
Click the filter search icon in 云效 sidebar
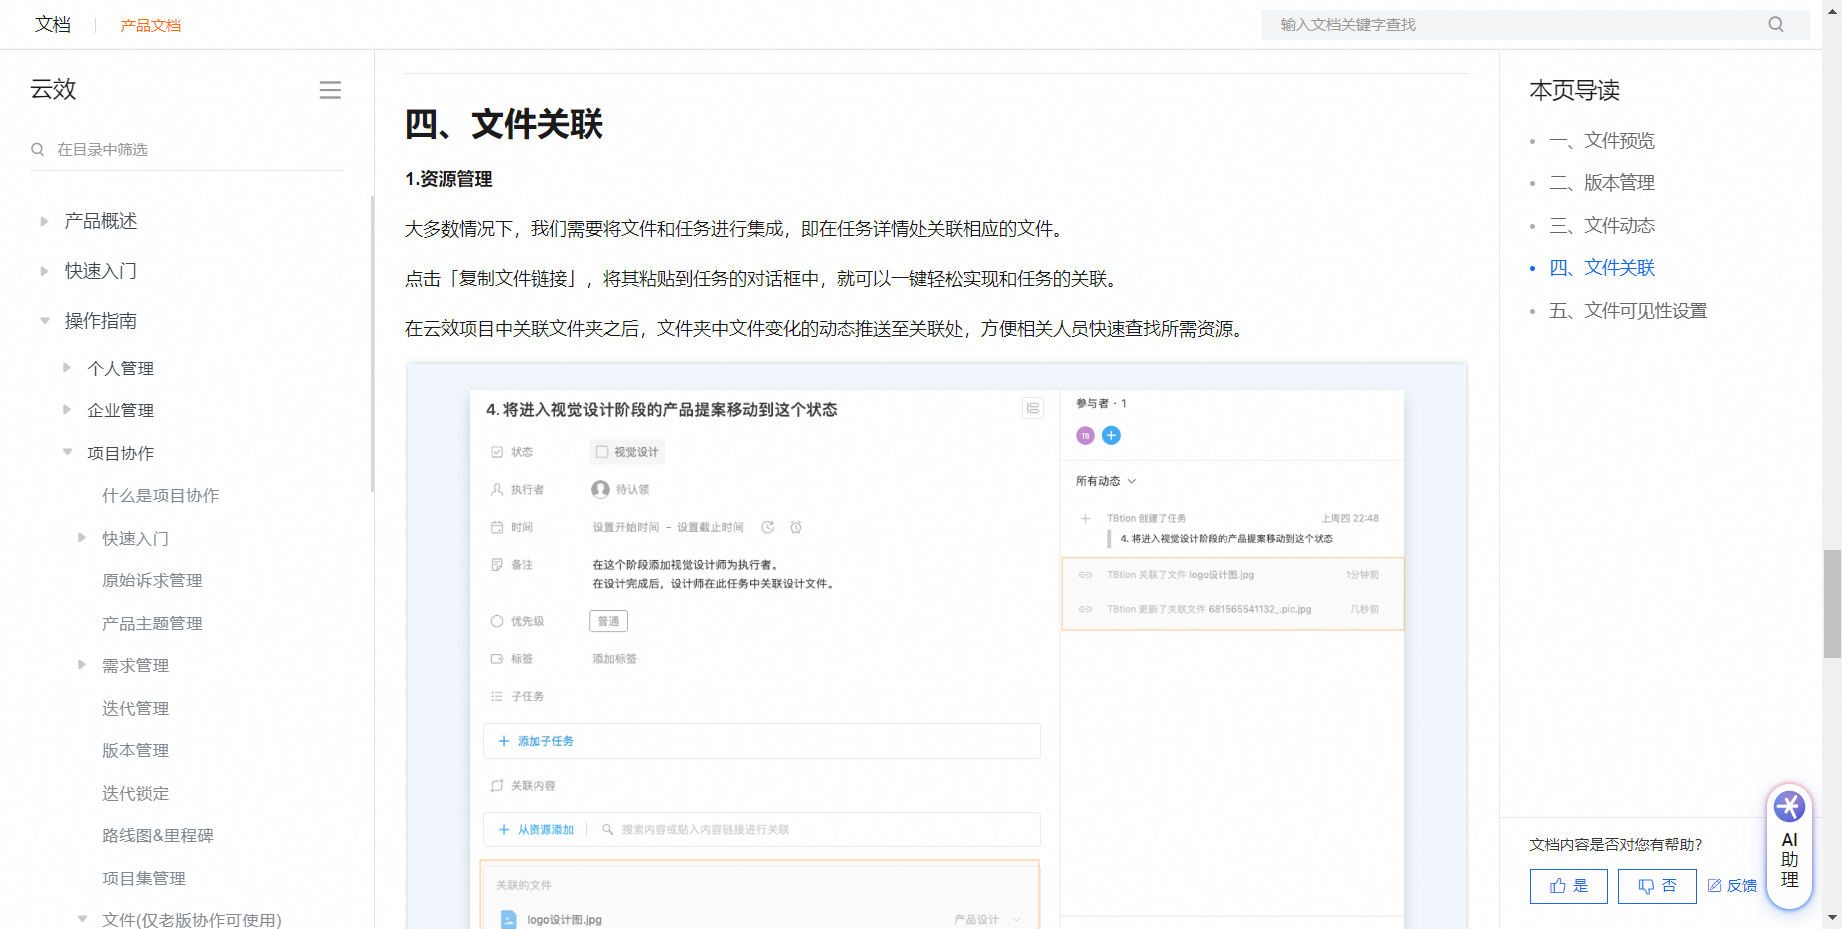[38, 149]
